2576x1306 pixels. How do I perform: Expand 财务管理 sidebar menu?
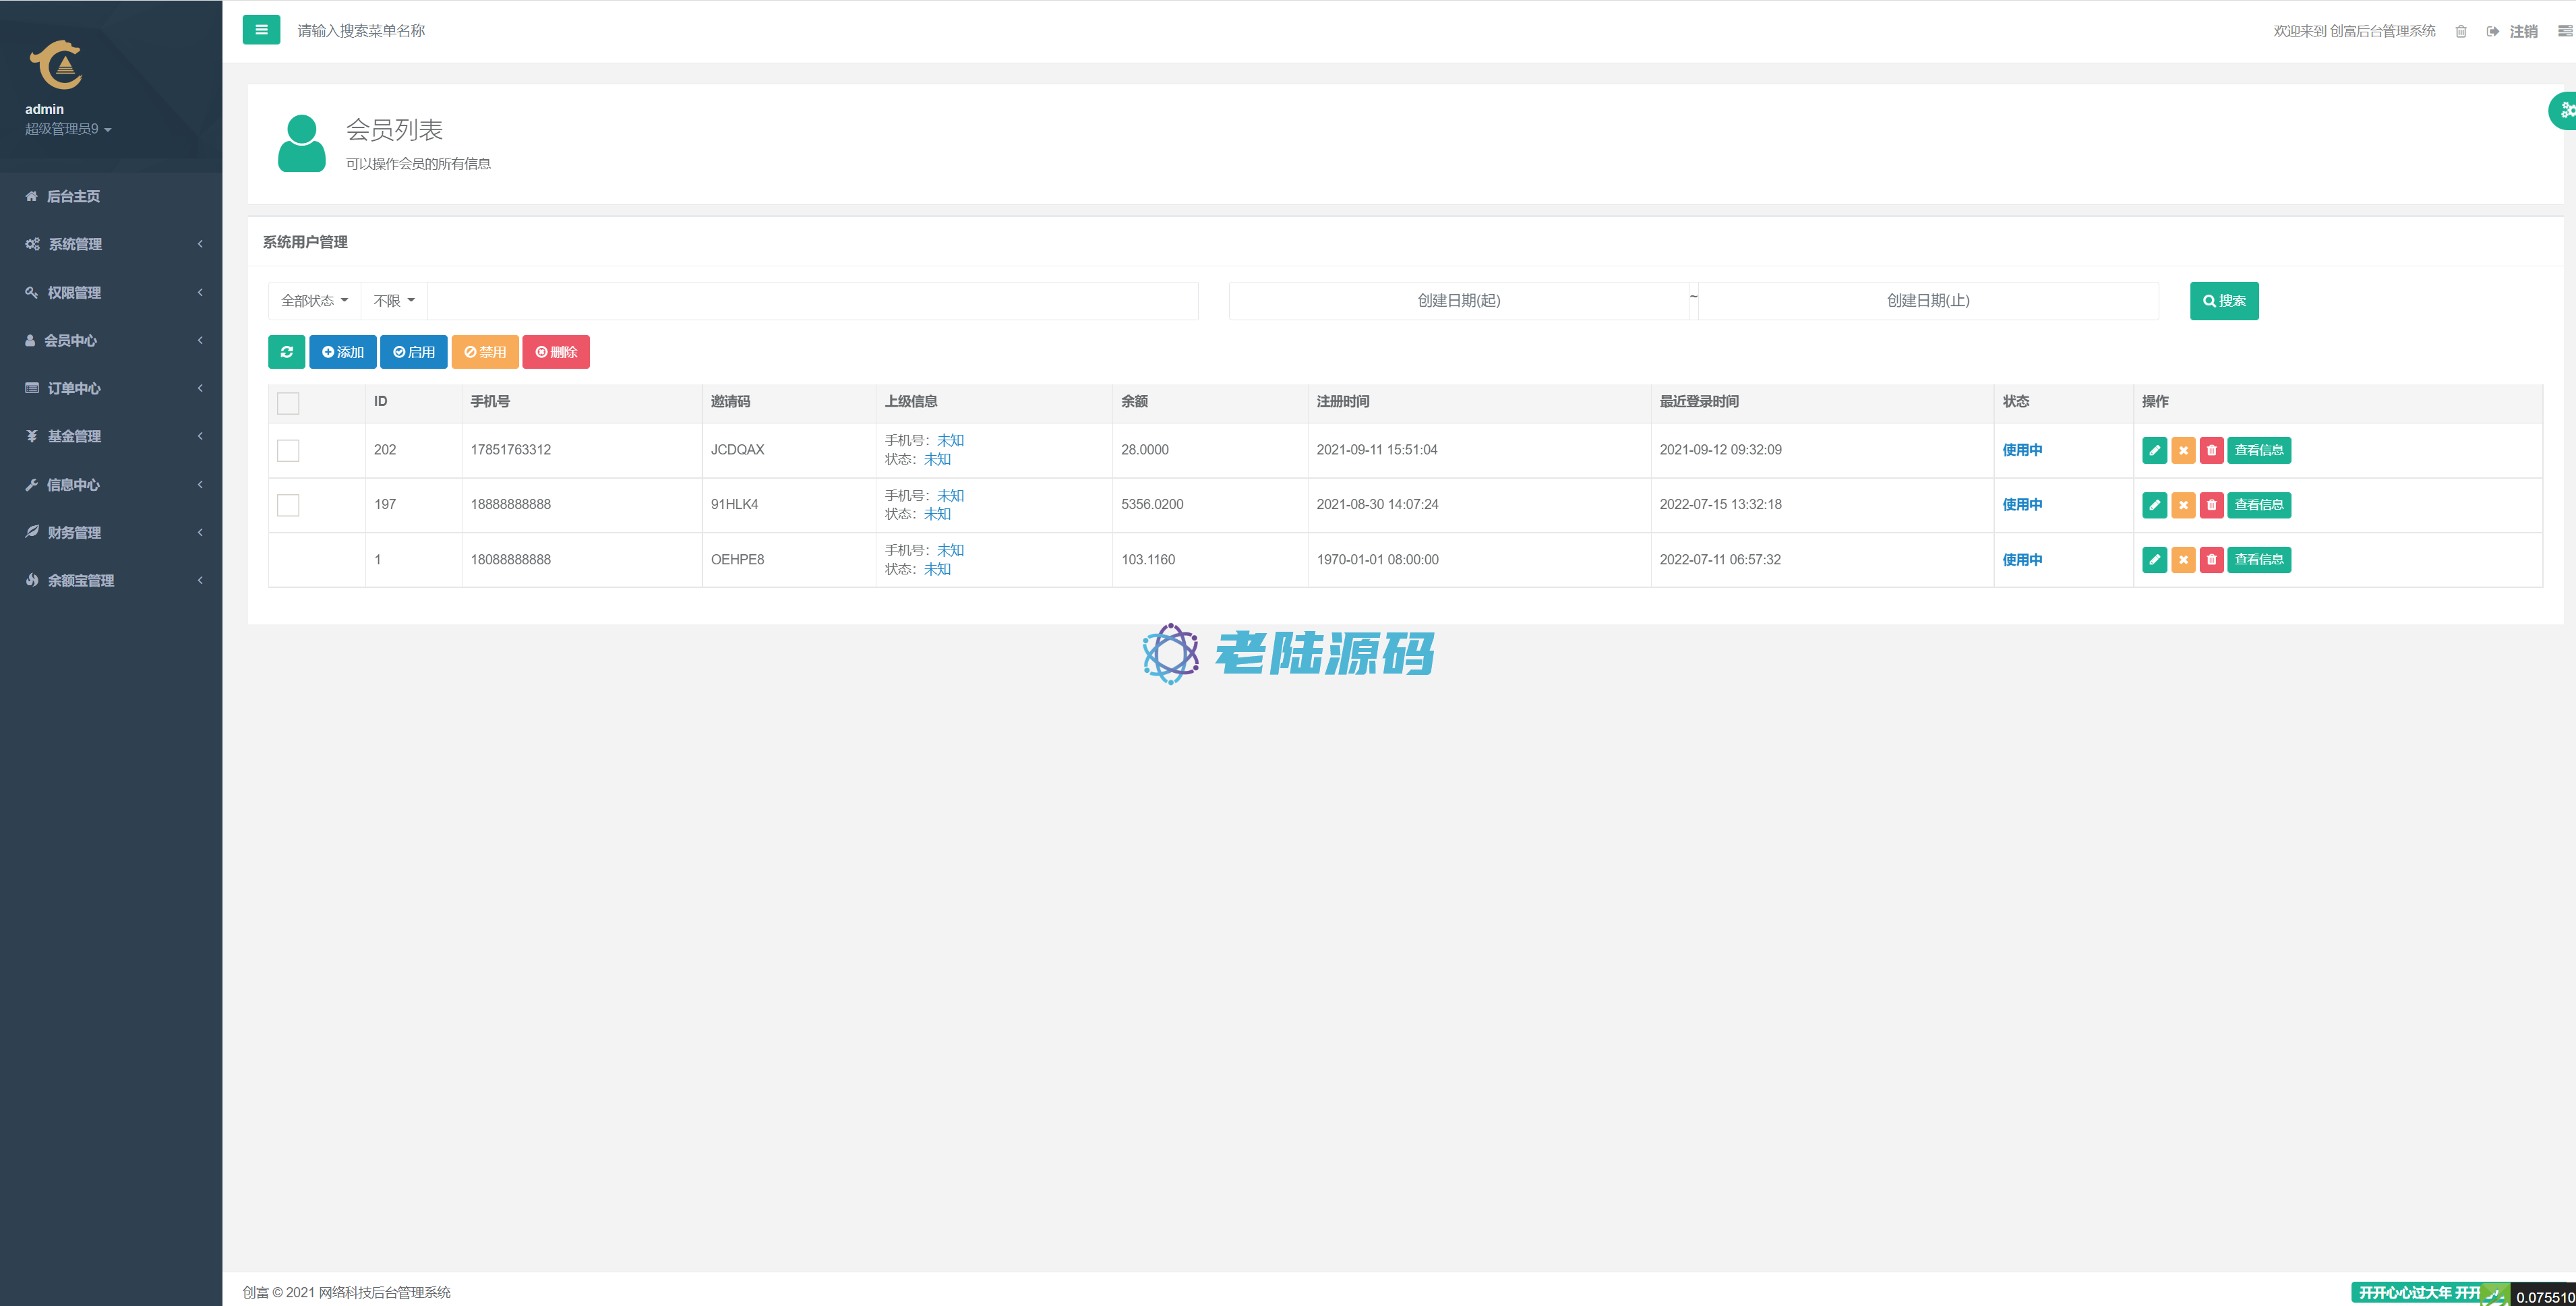pyautogui.click(x=111, y=532)
